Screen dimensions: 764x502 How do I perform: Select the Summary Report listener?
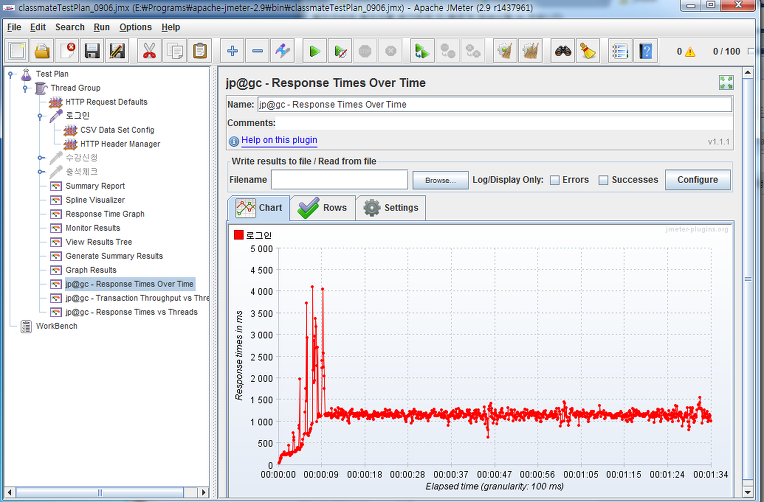(x=95, y=186)
